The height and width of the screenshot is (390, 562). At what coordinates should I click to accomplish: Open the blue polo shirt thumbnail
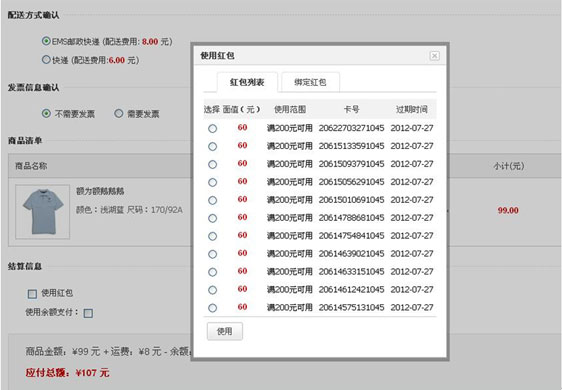point(43,211)
